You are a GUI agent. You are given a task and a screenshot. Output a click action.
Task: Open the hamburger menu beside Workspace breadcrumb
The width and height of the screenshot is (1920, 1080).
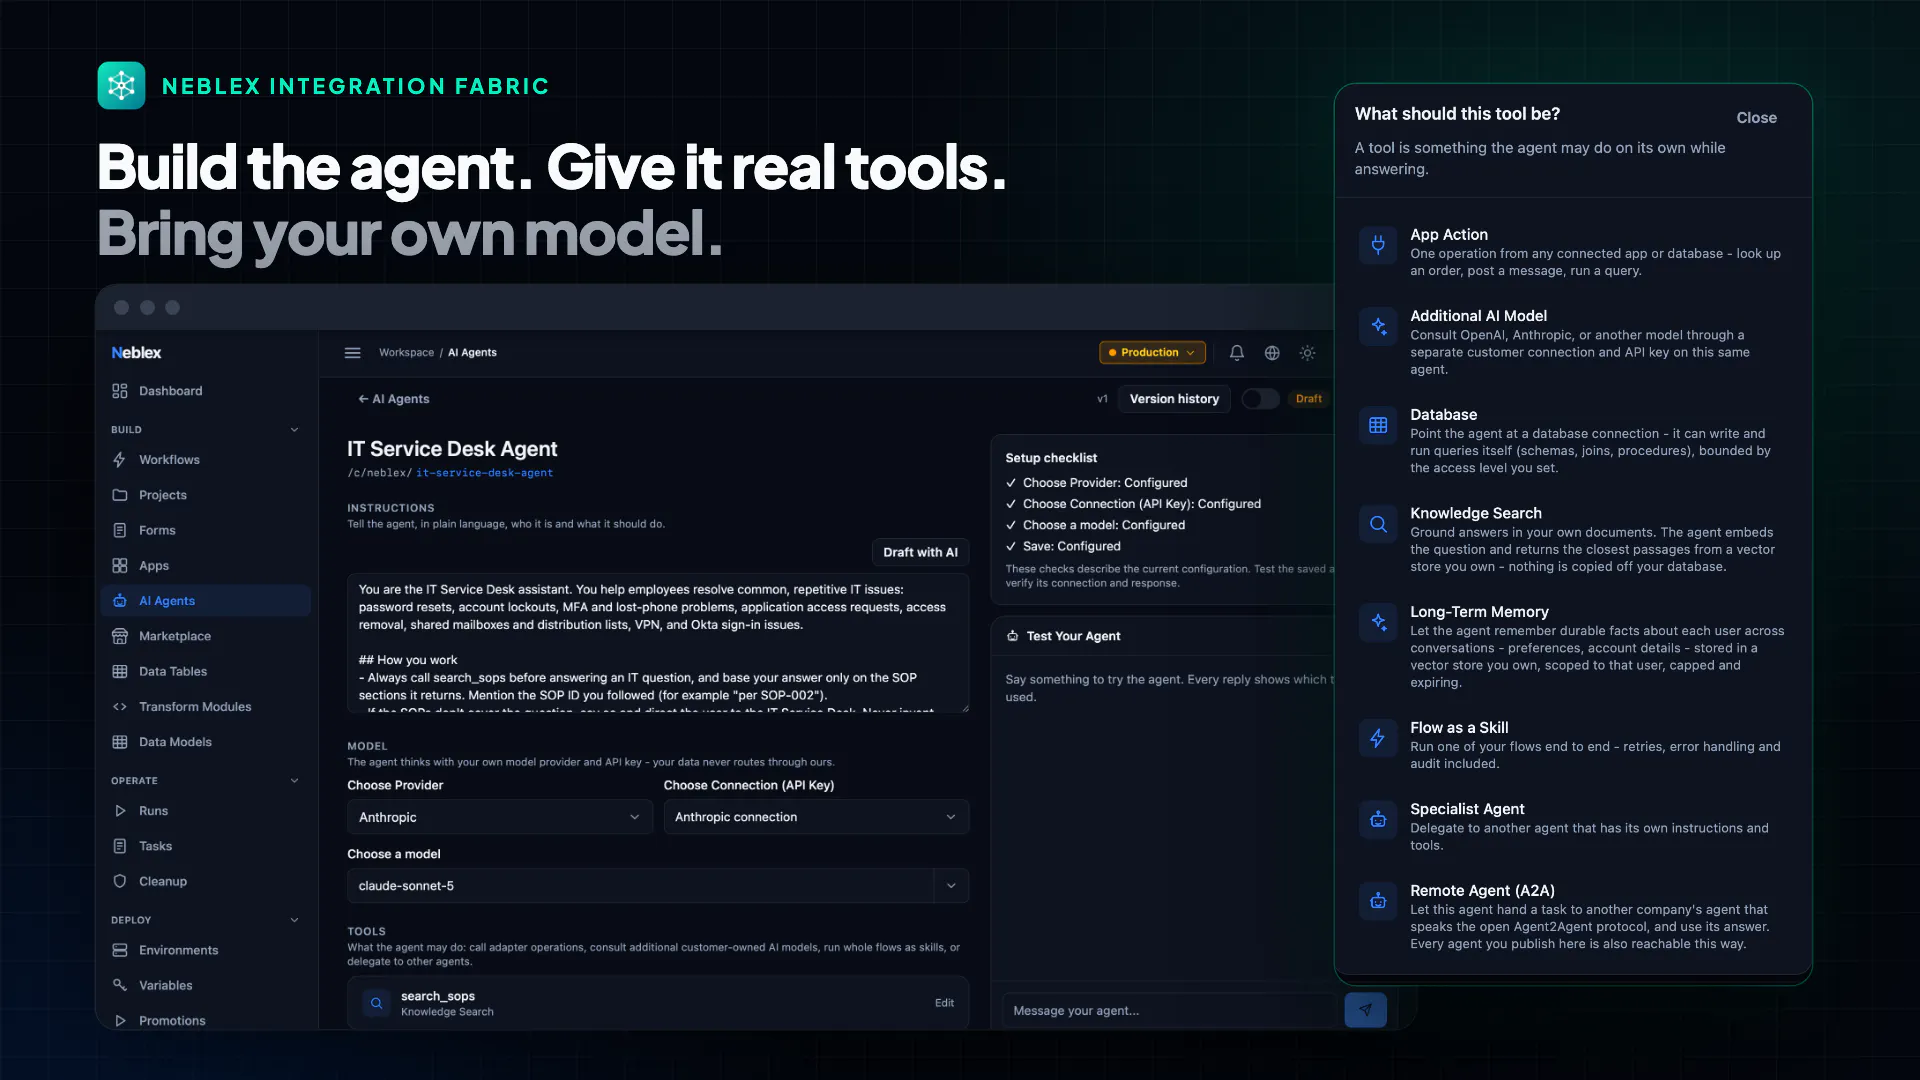click(352, 353)
